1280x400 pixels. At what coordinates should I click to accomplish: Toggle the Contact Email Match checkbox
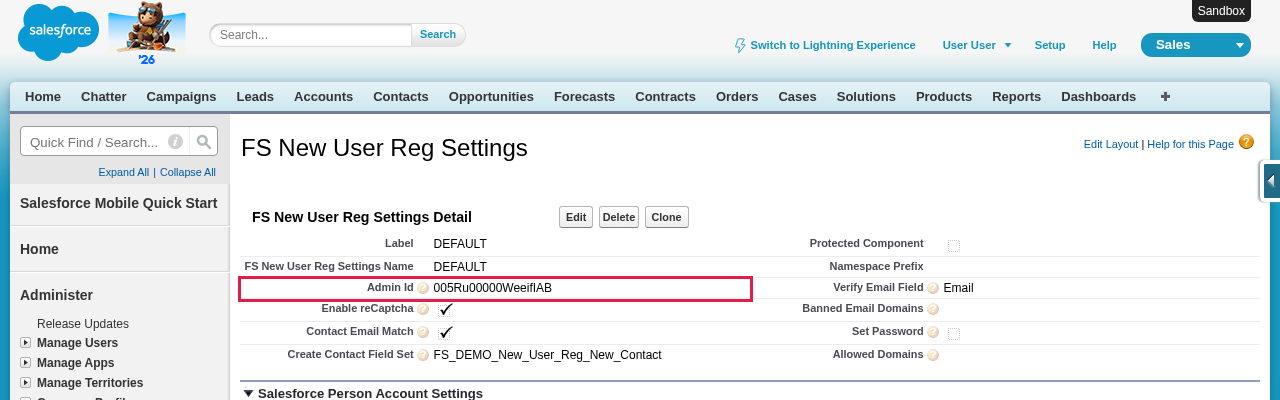[x=445, y=332]
